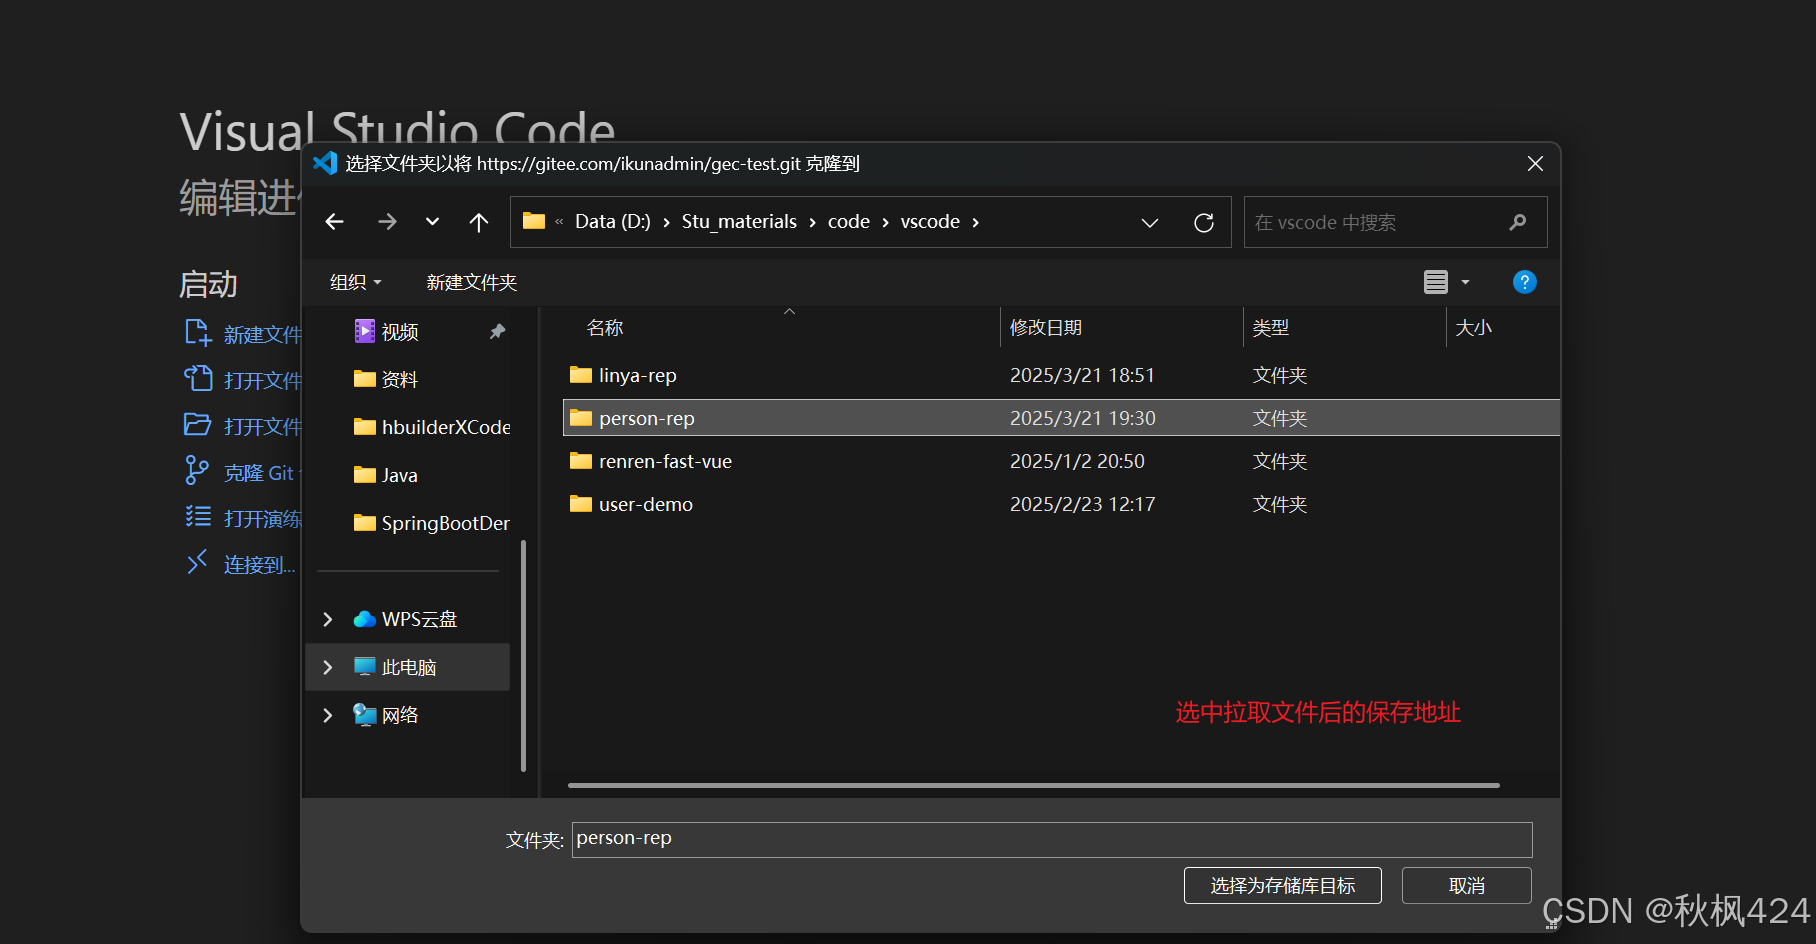Image resolution: width=1816 pixels, height=944 pixels.
Task: Open the 组织 menu
Action: pos(353,282)
